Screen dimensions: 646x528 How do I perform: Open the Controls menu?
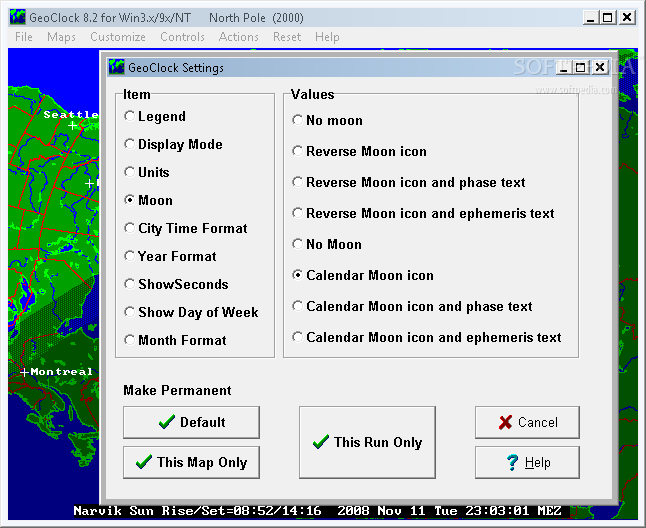tap(182, 37)
